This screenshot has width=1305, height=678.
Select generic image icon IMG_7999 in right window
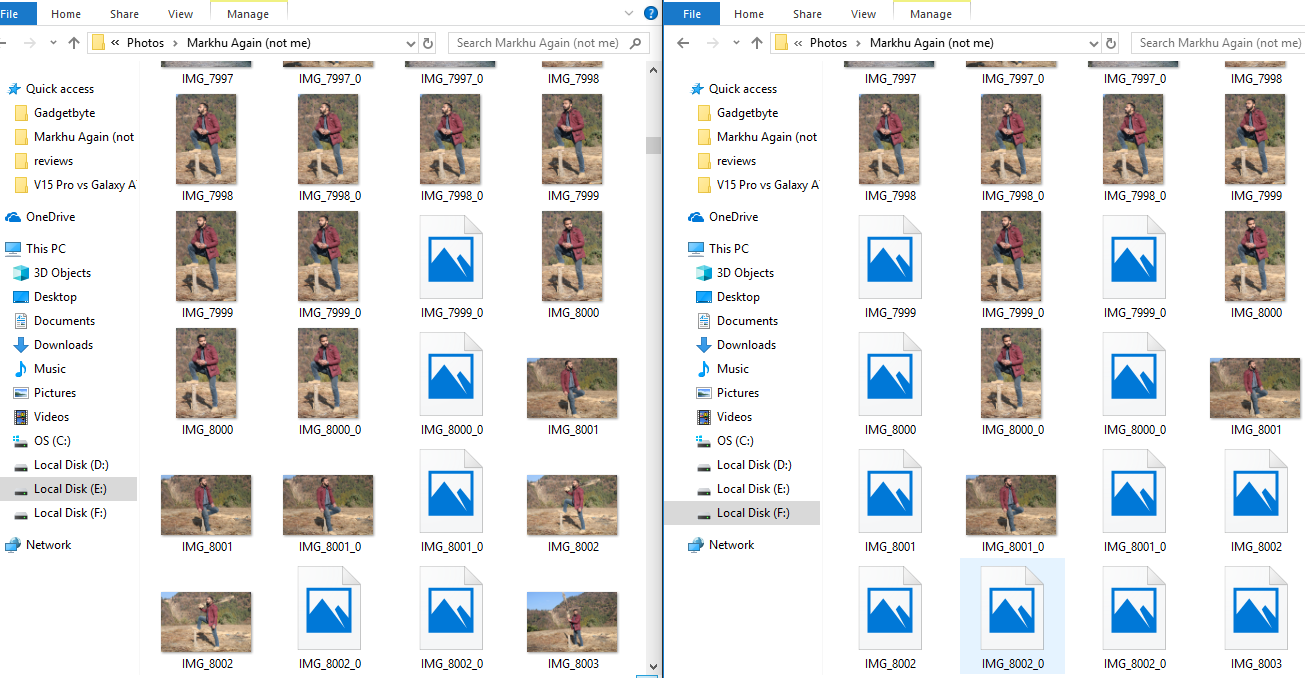[890, 258]
